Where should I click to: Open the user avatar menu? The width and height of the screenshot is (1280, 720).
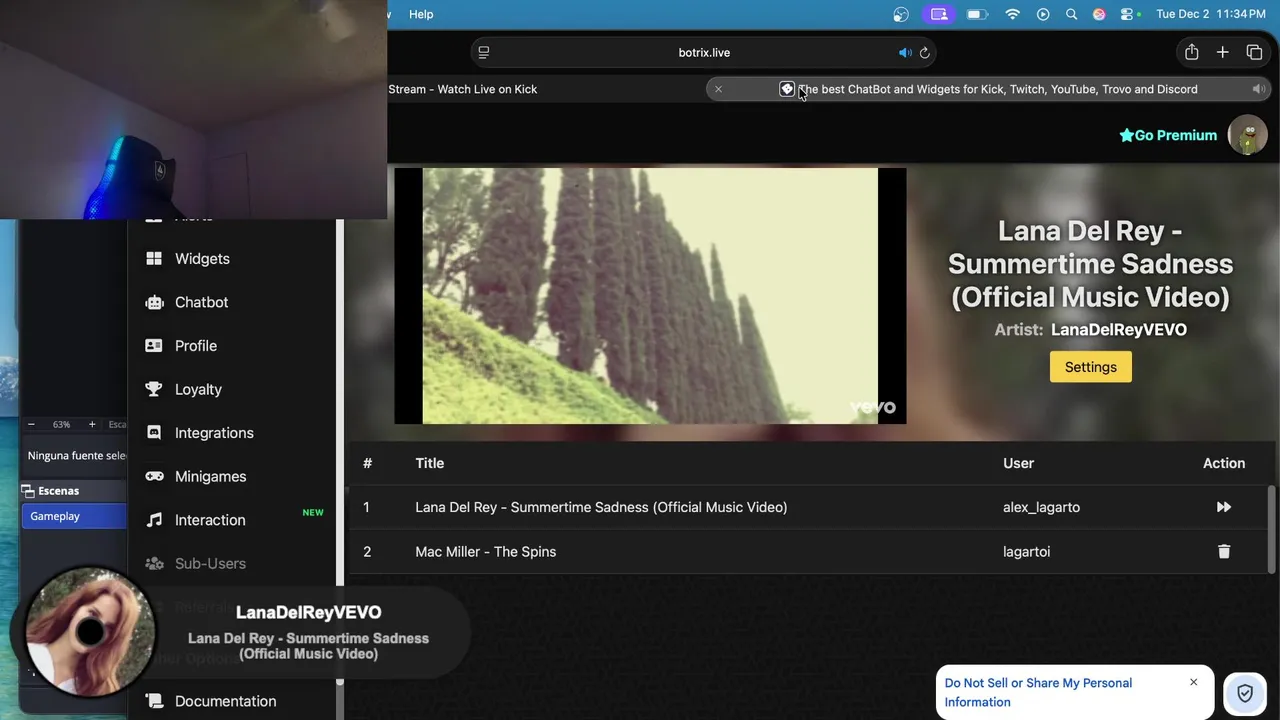(1247, 135)
